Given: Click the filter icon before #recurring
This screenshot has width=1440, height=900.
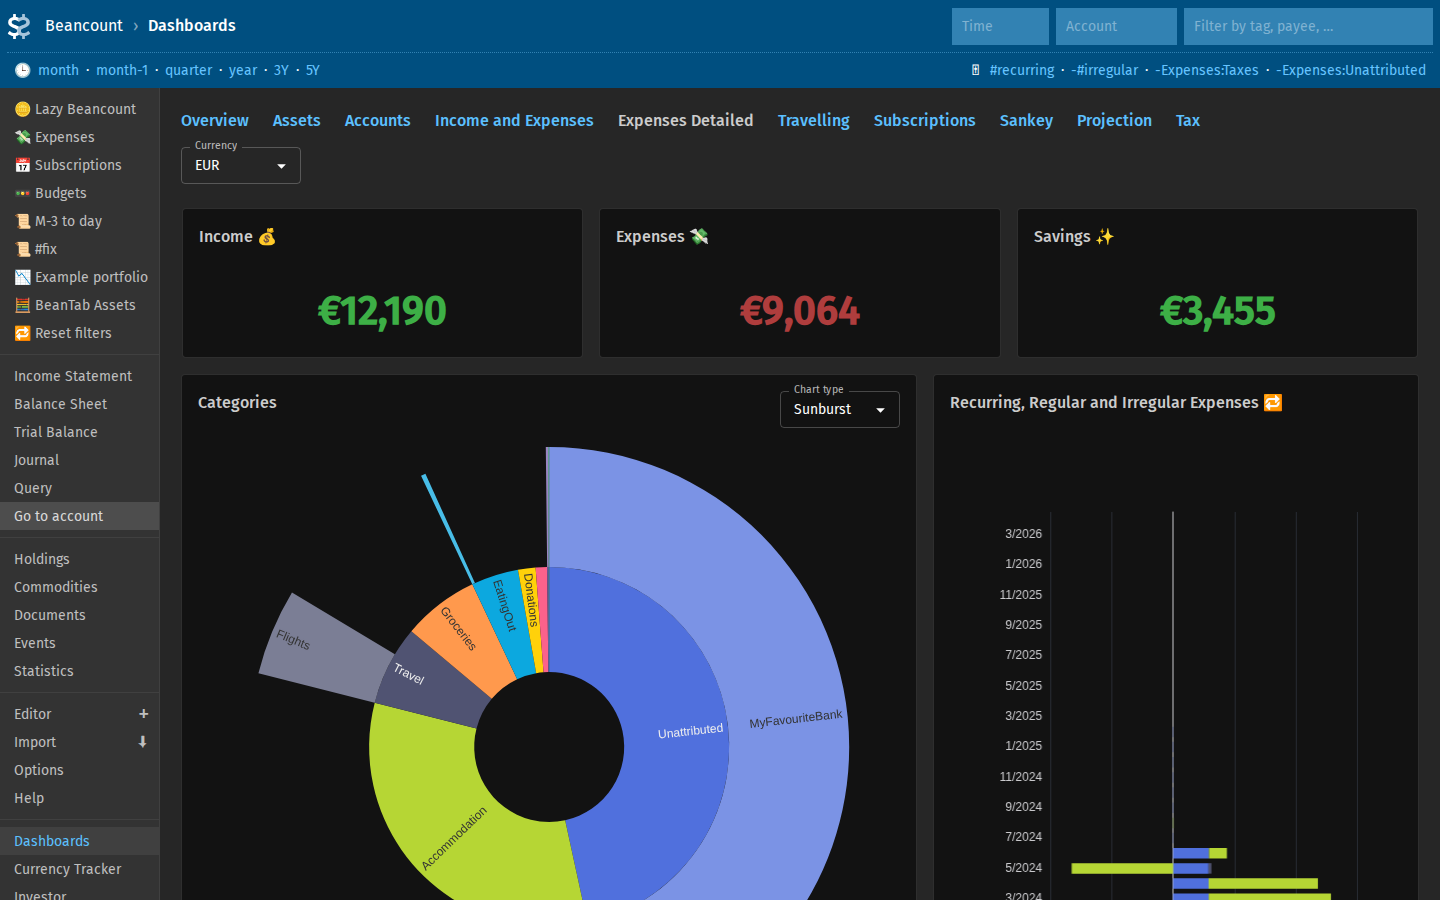Looking at the screenshot, I should tap(975, 70).
